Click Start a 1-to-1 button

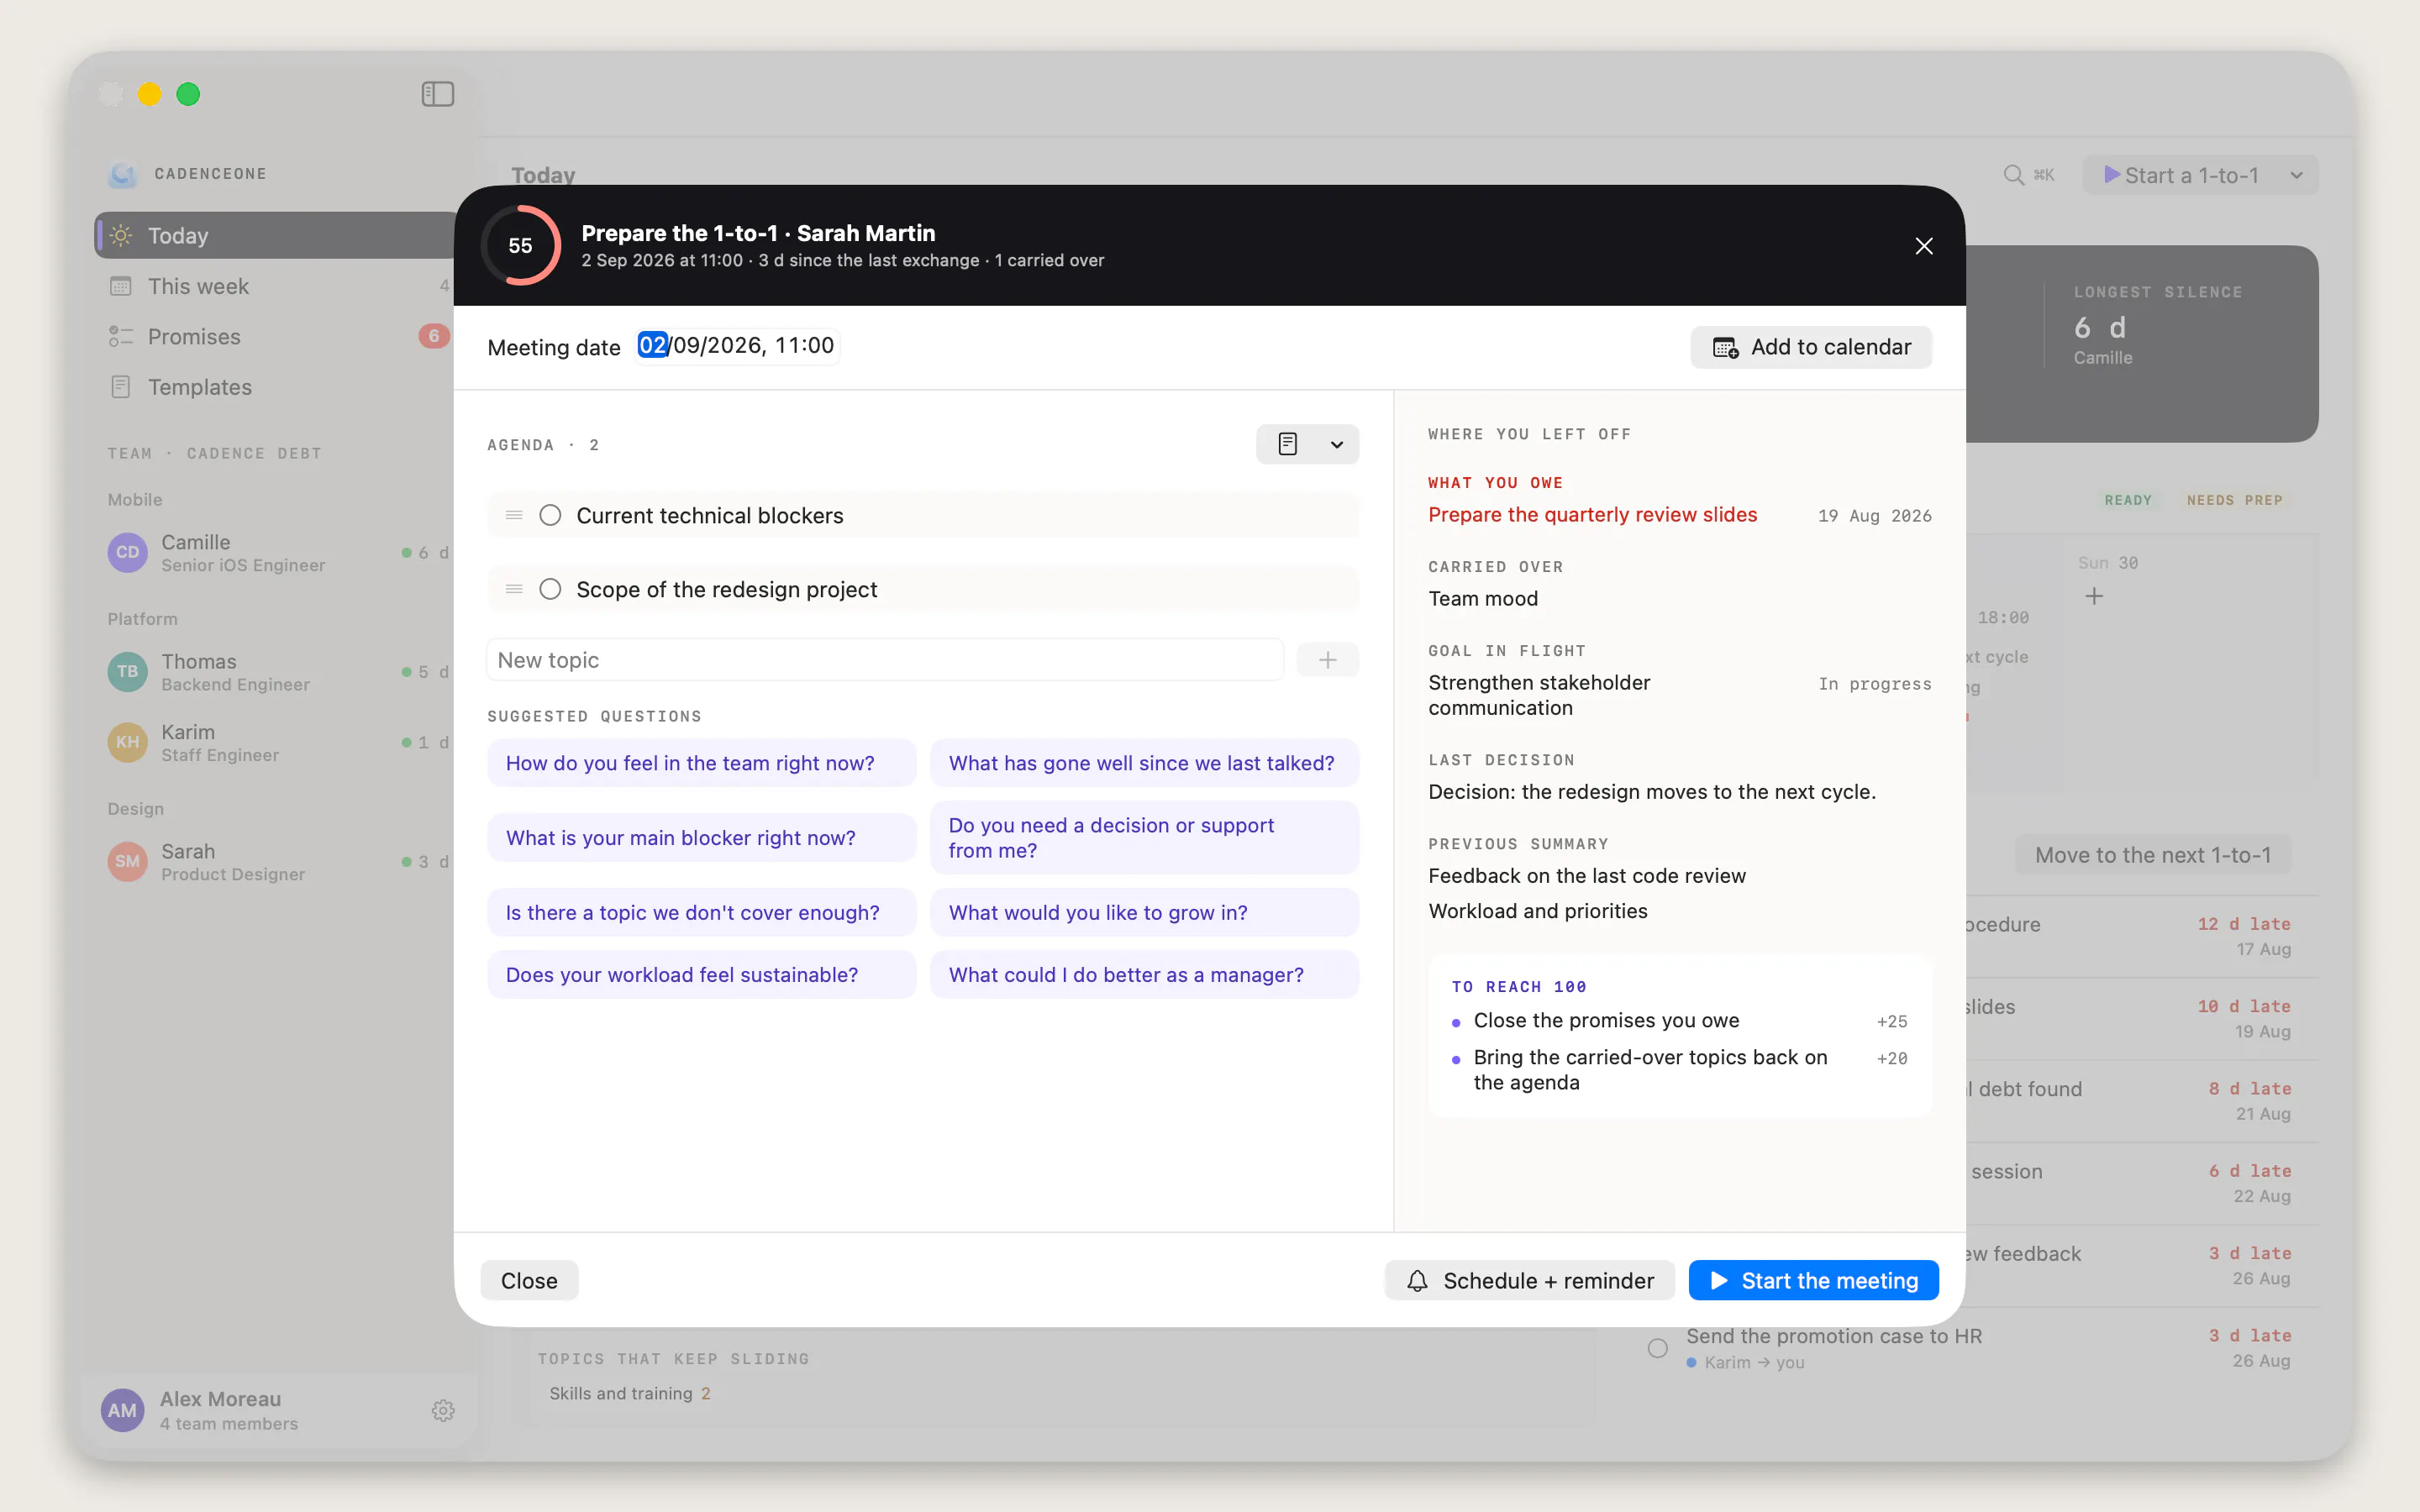[2181, 175]
